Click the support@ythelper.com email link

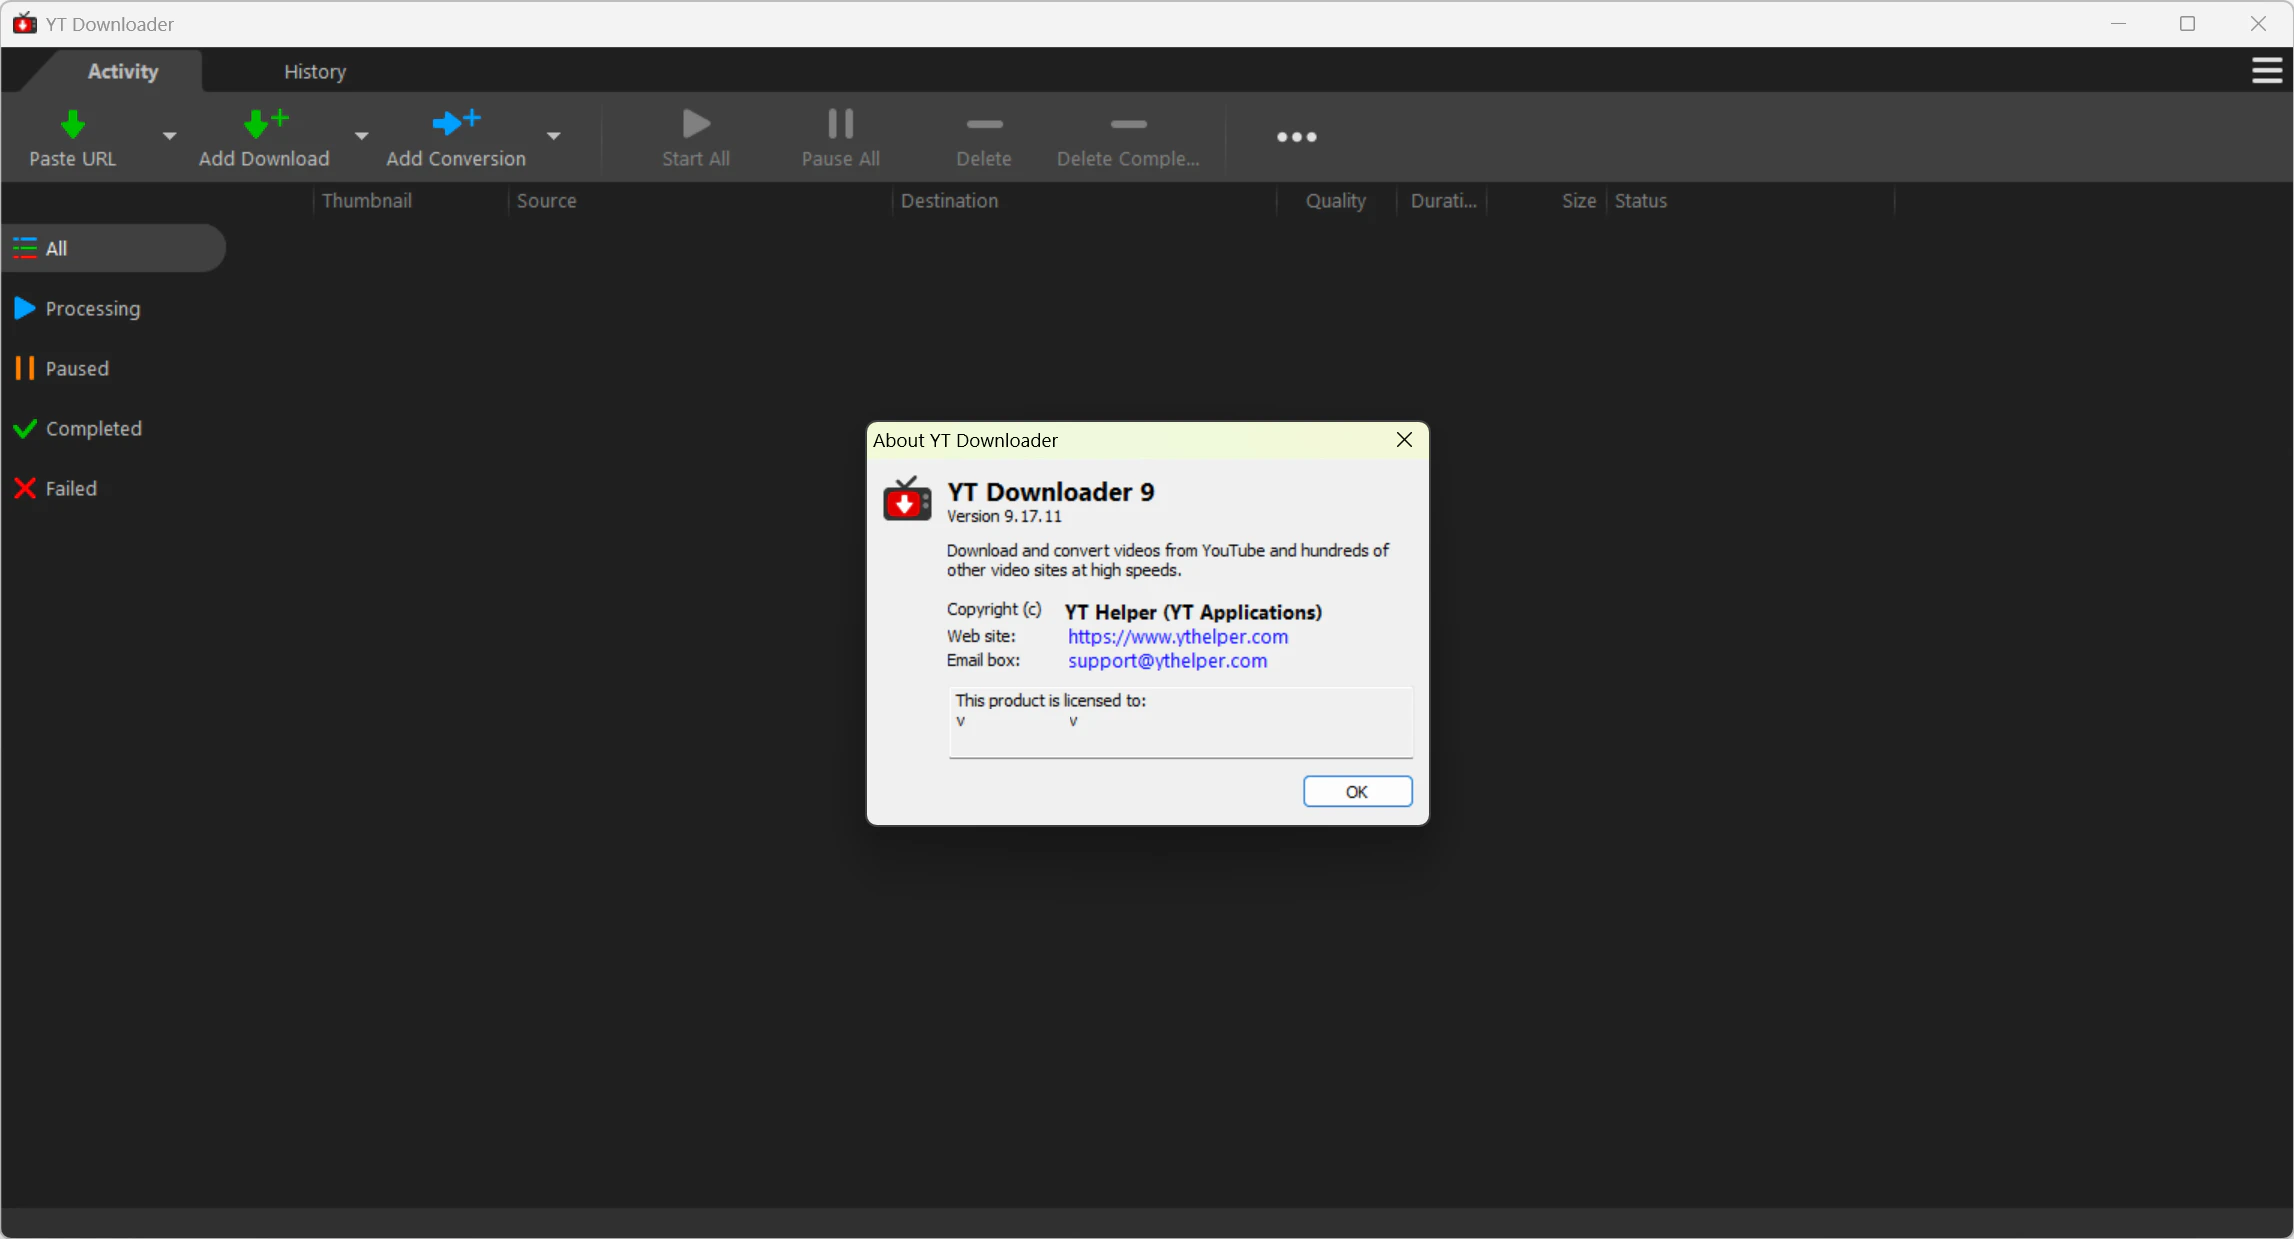[x=1166, y=661]
